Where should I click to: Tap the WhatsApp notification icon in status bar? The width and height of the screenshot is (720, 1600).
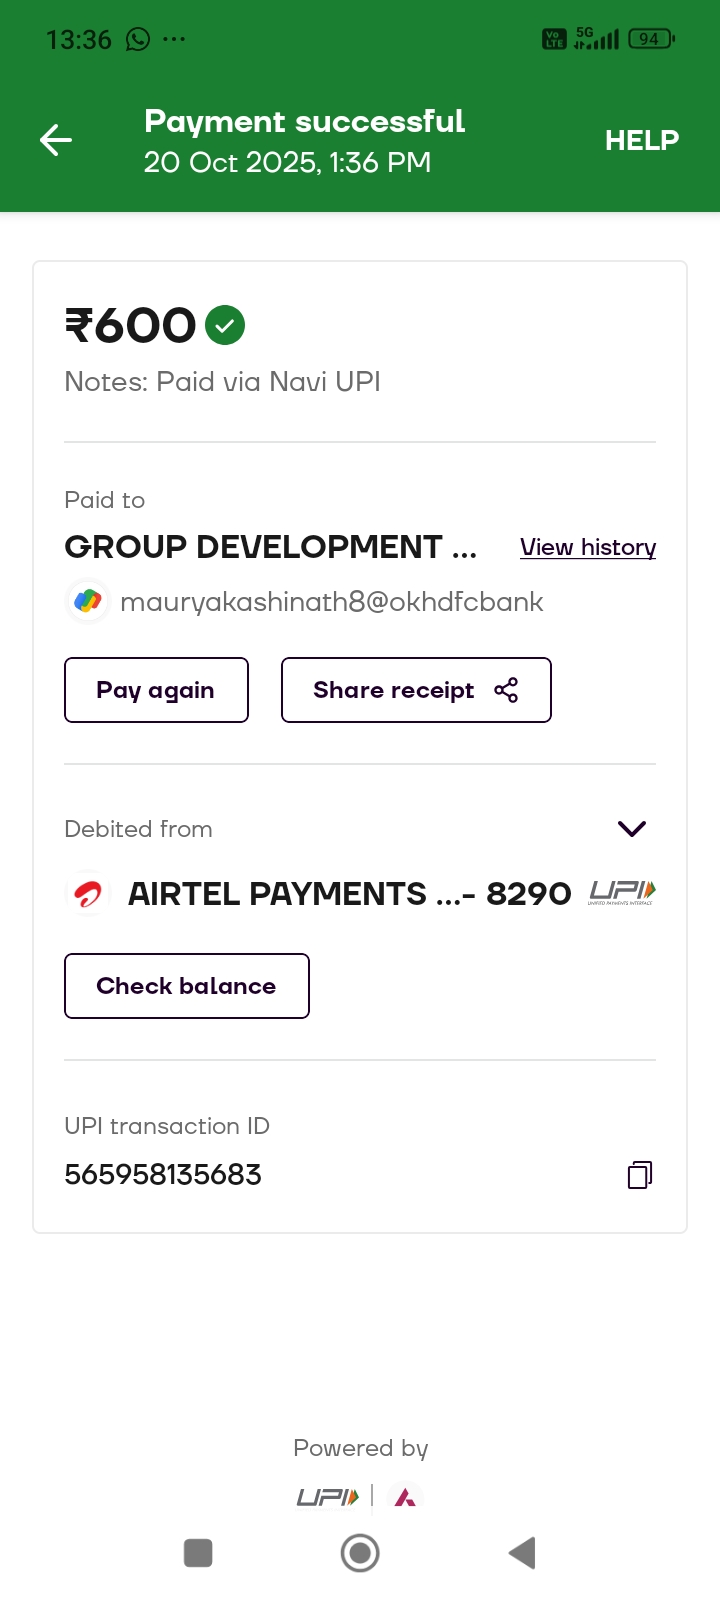pos(137,39)
